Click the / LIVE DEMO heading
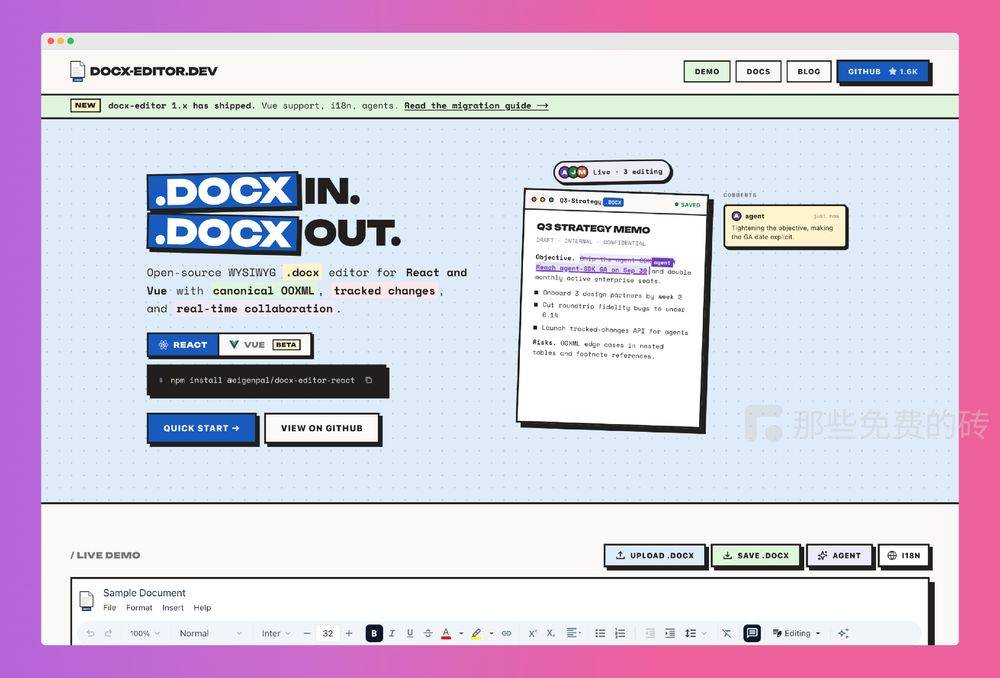The height and width of the screenshot is (678, 1000). [105, 555]
